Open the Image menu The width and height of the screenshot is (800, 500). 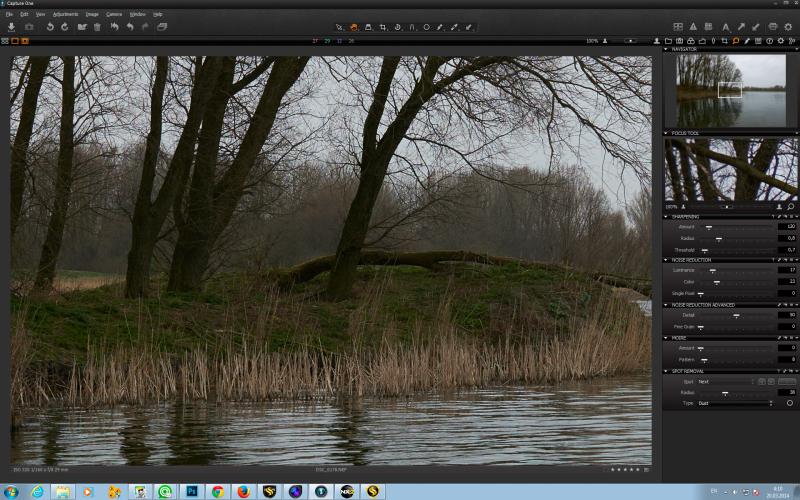click(92, 14)
